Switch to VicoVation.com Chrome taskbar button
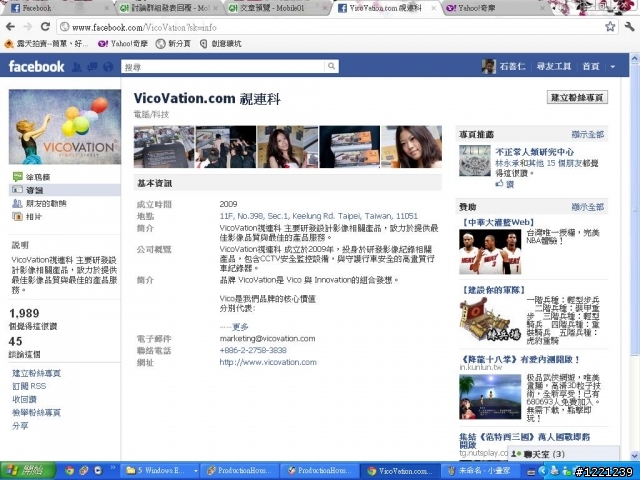 (x=401, y=471)
